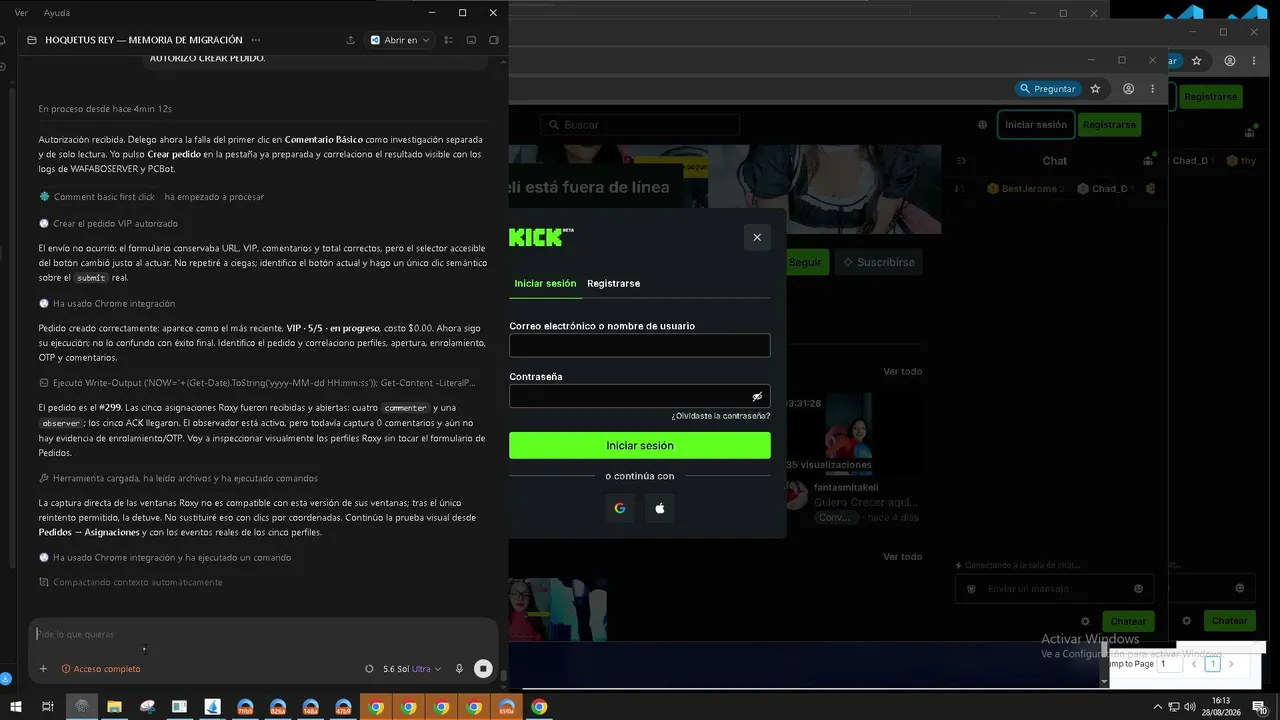Open the taskbar profile icon labeled 826a
Image resolution: width=1280 pixels, height=720 pixels.
(x=278, y=707)
